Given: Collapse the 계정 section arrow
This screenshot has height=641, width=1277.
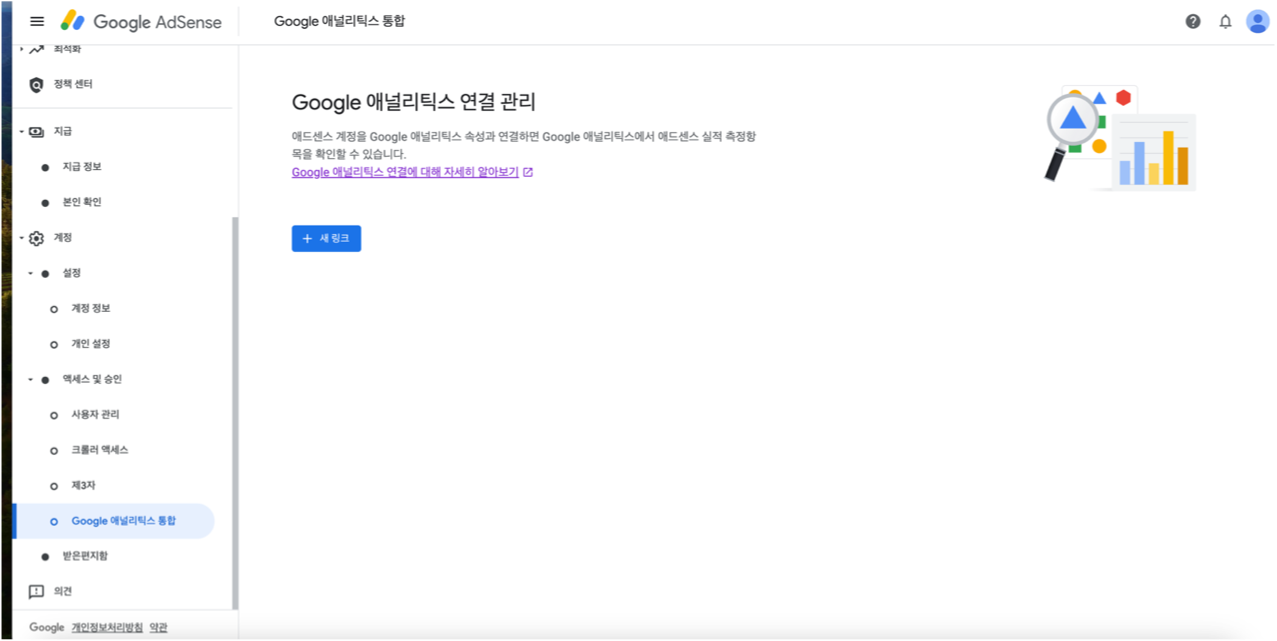Looking at the screenshot, I should coord(21,238).
